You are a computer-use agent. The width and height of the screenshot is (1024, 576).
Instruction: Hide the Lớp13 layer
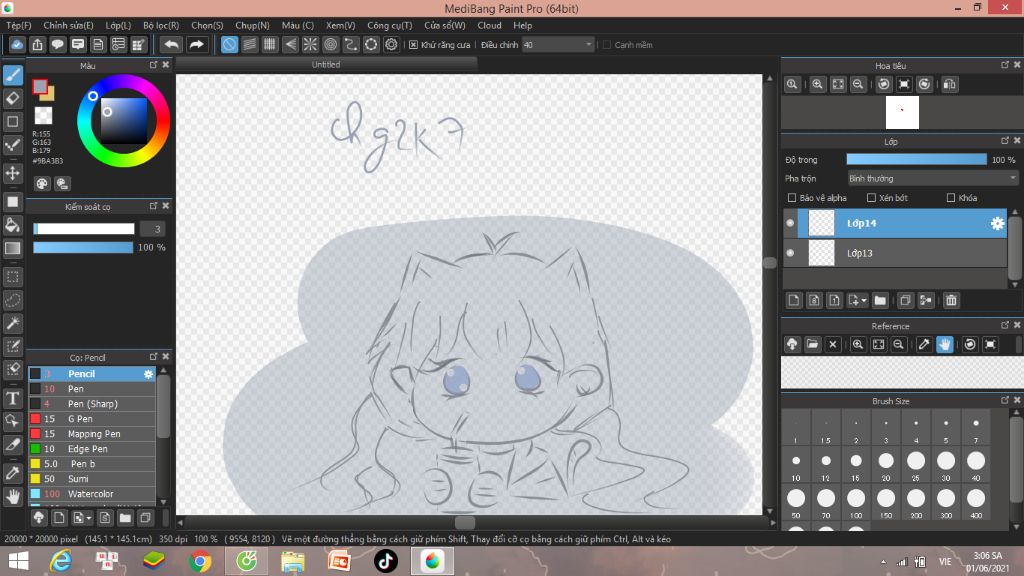pos(790,253)
